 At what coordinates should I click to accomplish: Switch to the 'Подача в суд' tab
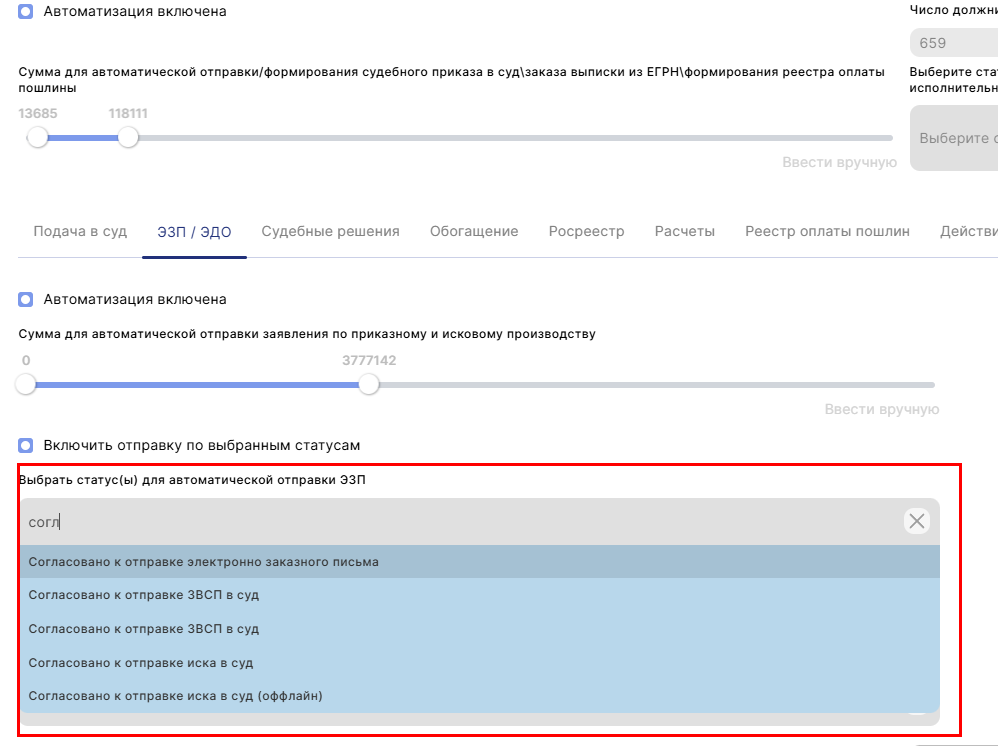tap(80, 231)
